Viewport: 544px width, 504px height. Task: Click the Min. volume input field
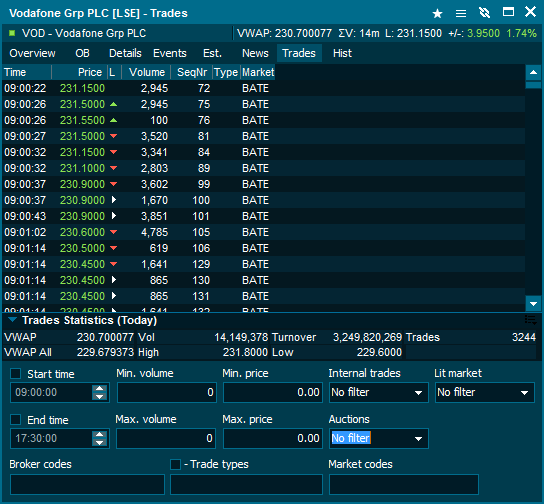pos(167,392)
